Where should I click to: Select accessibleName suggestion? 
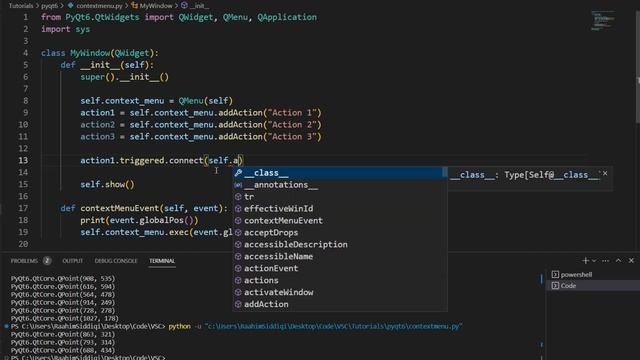(x=340, y=256)
